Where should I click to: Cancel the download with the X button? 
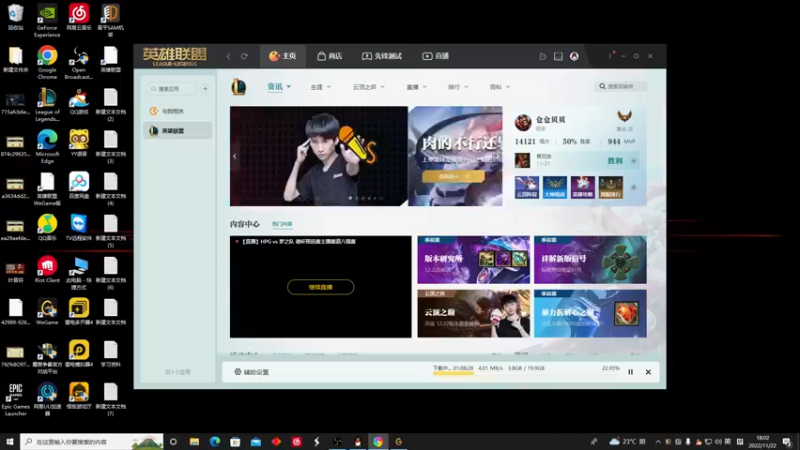click(648, 372)
